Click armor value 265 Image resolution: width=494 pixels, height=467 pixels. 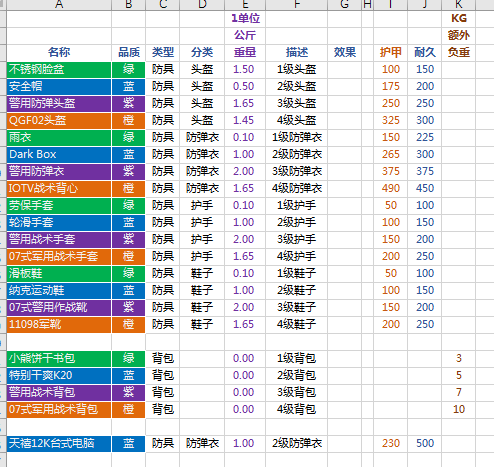(391, 155)
